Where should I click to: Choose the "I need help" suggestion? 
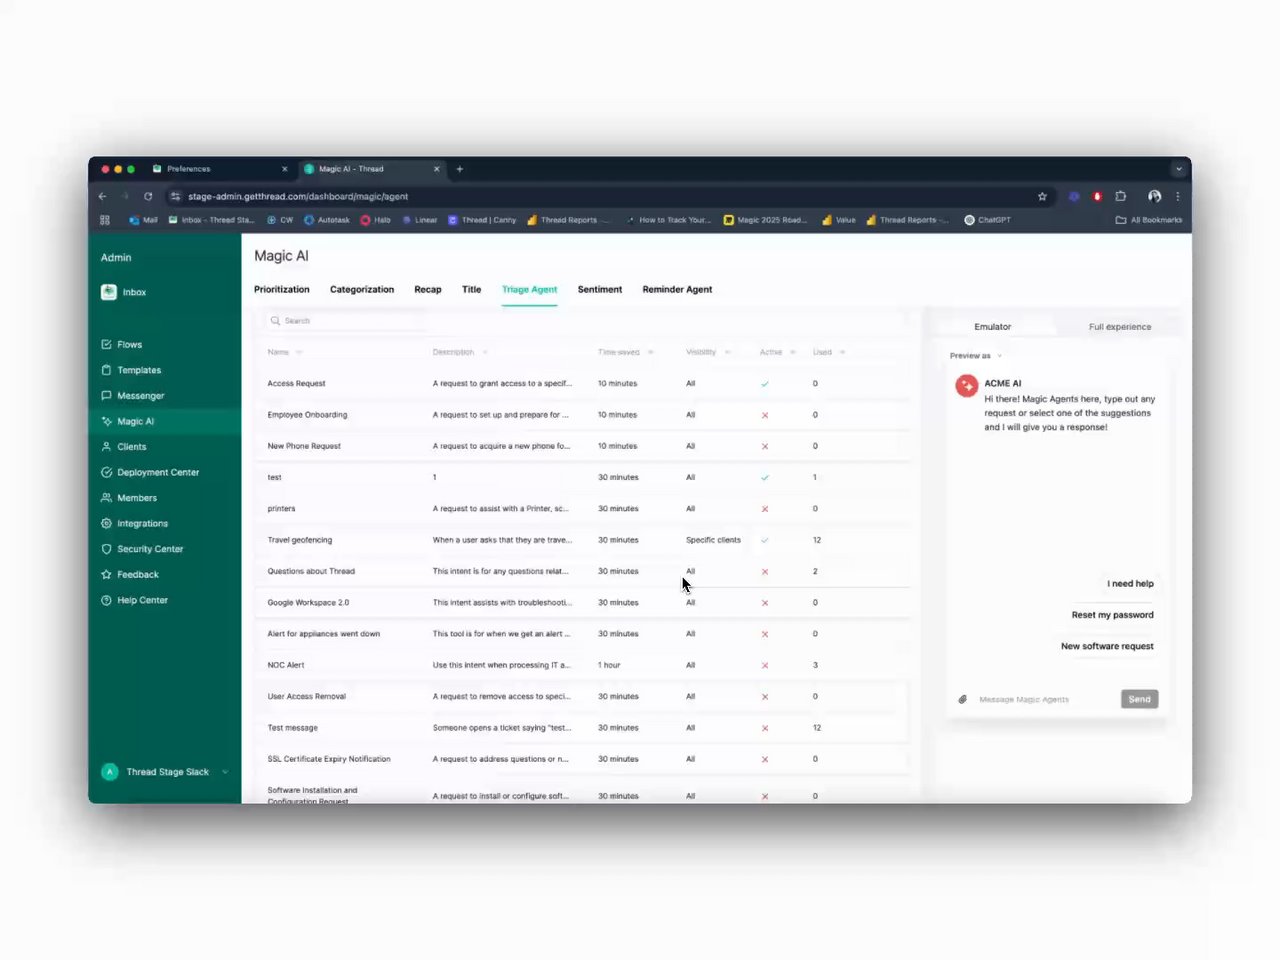tap(1130, 584)
